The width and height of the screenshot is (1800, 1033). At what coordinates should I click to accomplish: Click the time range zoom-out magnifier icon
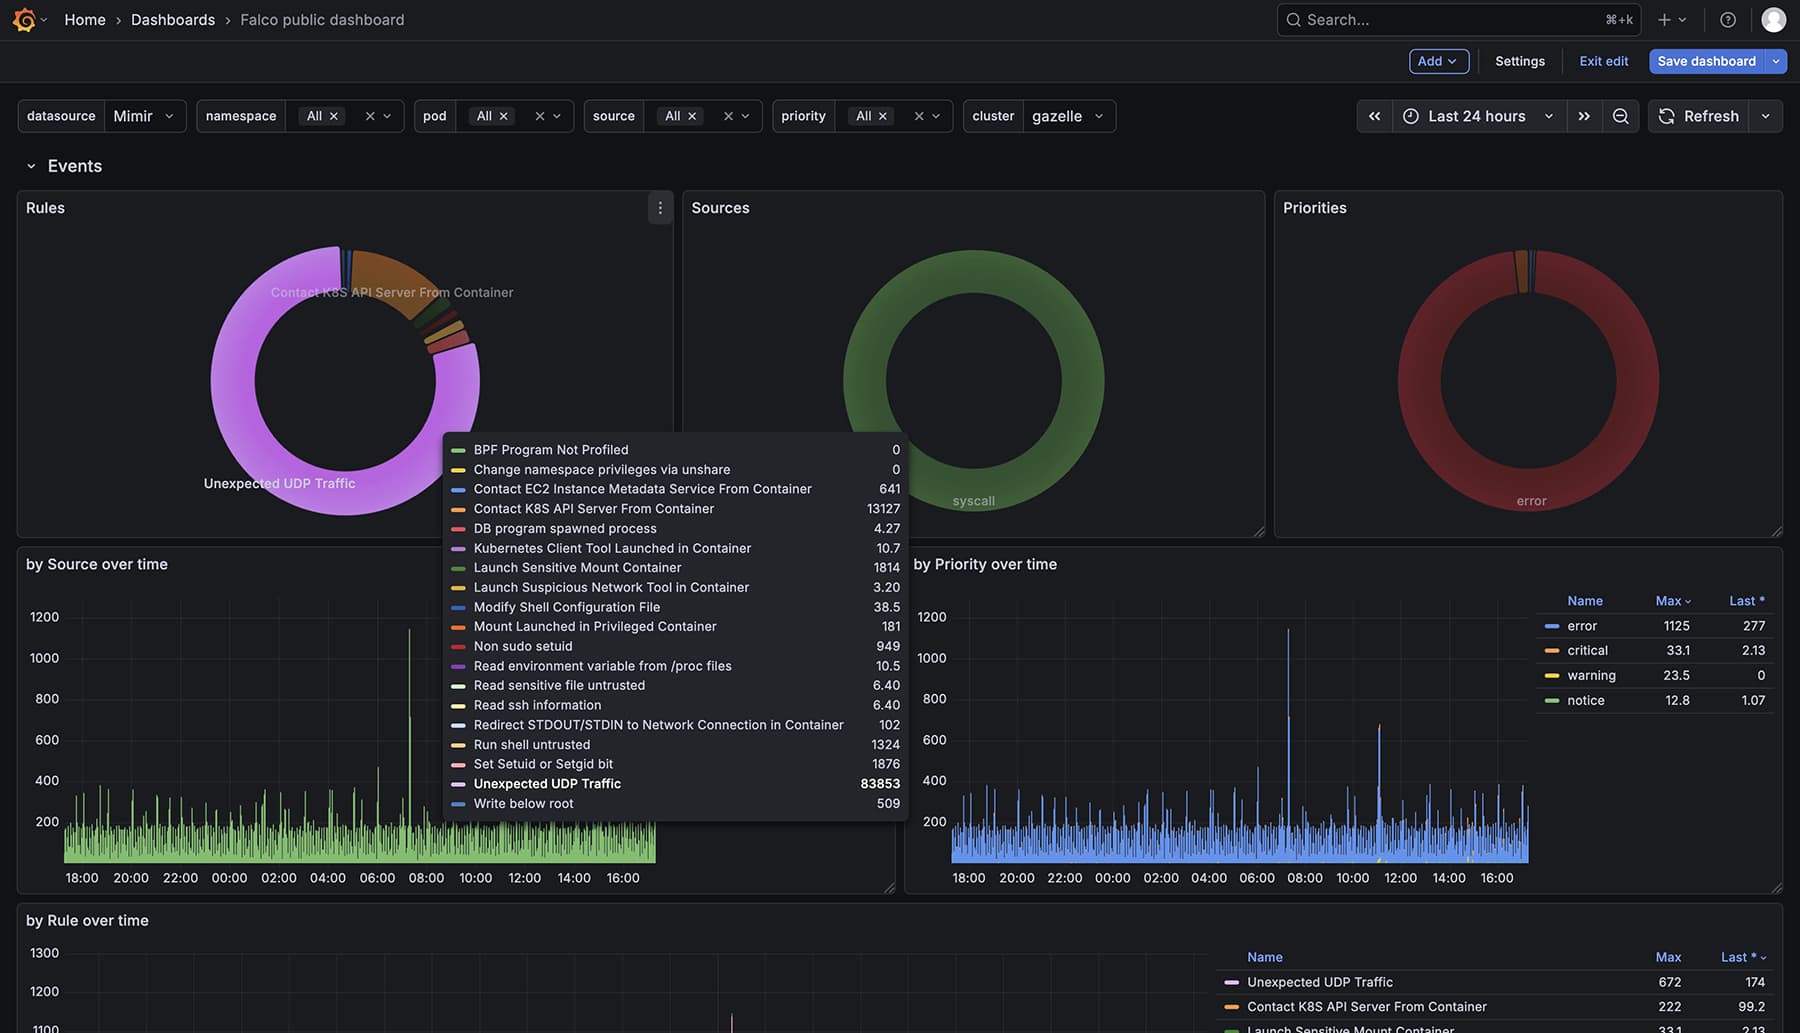(x=1620, y=116)
